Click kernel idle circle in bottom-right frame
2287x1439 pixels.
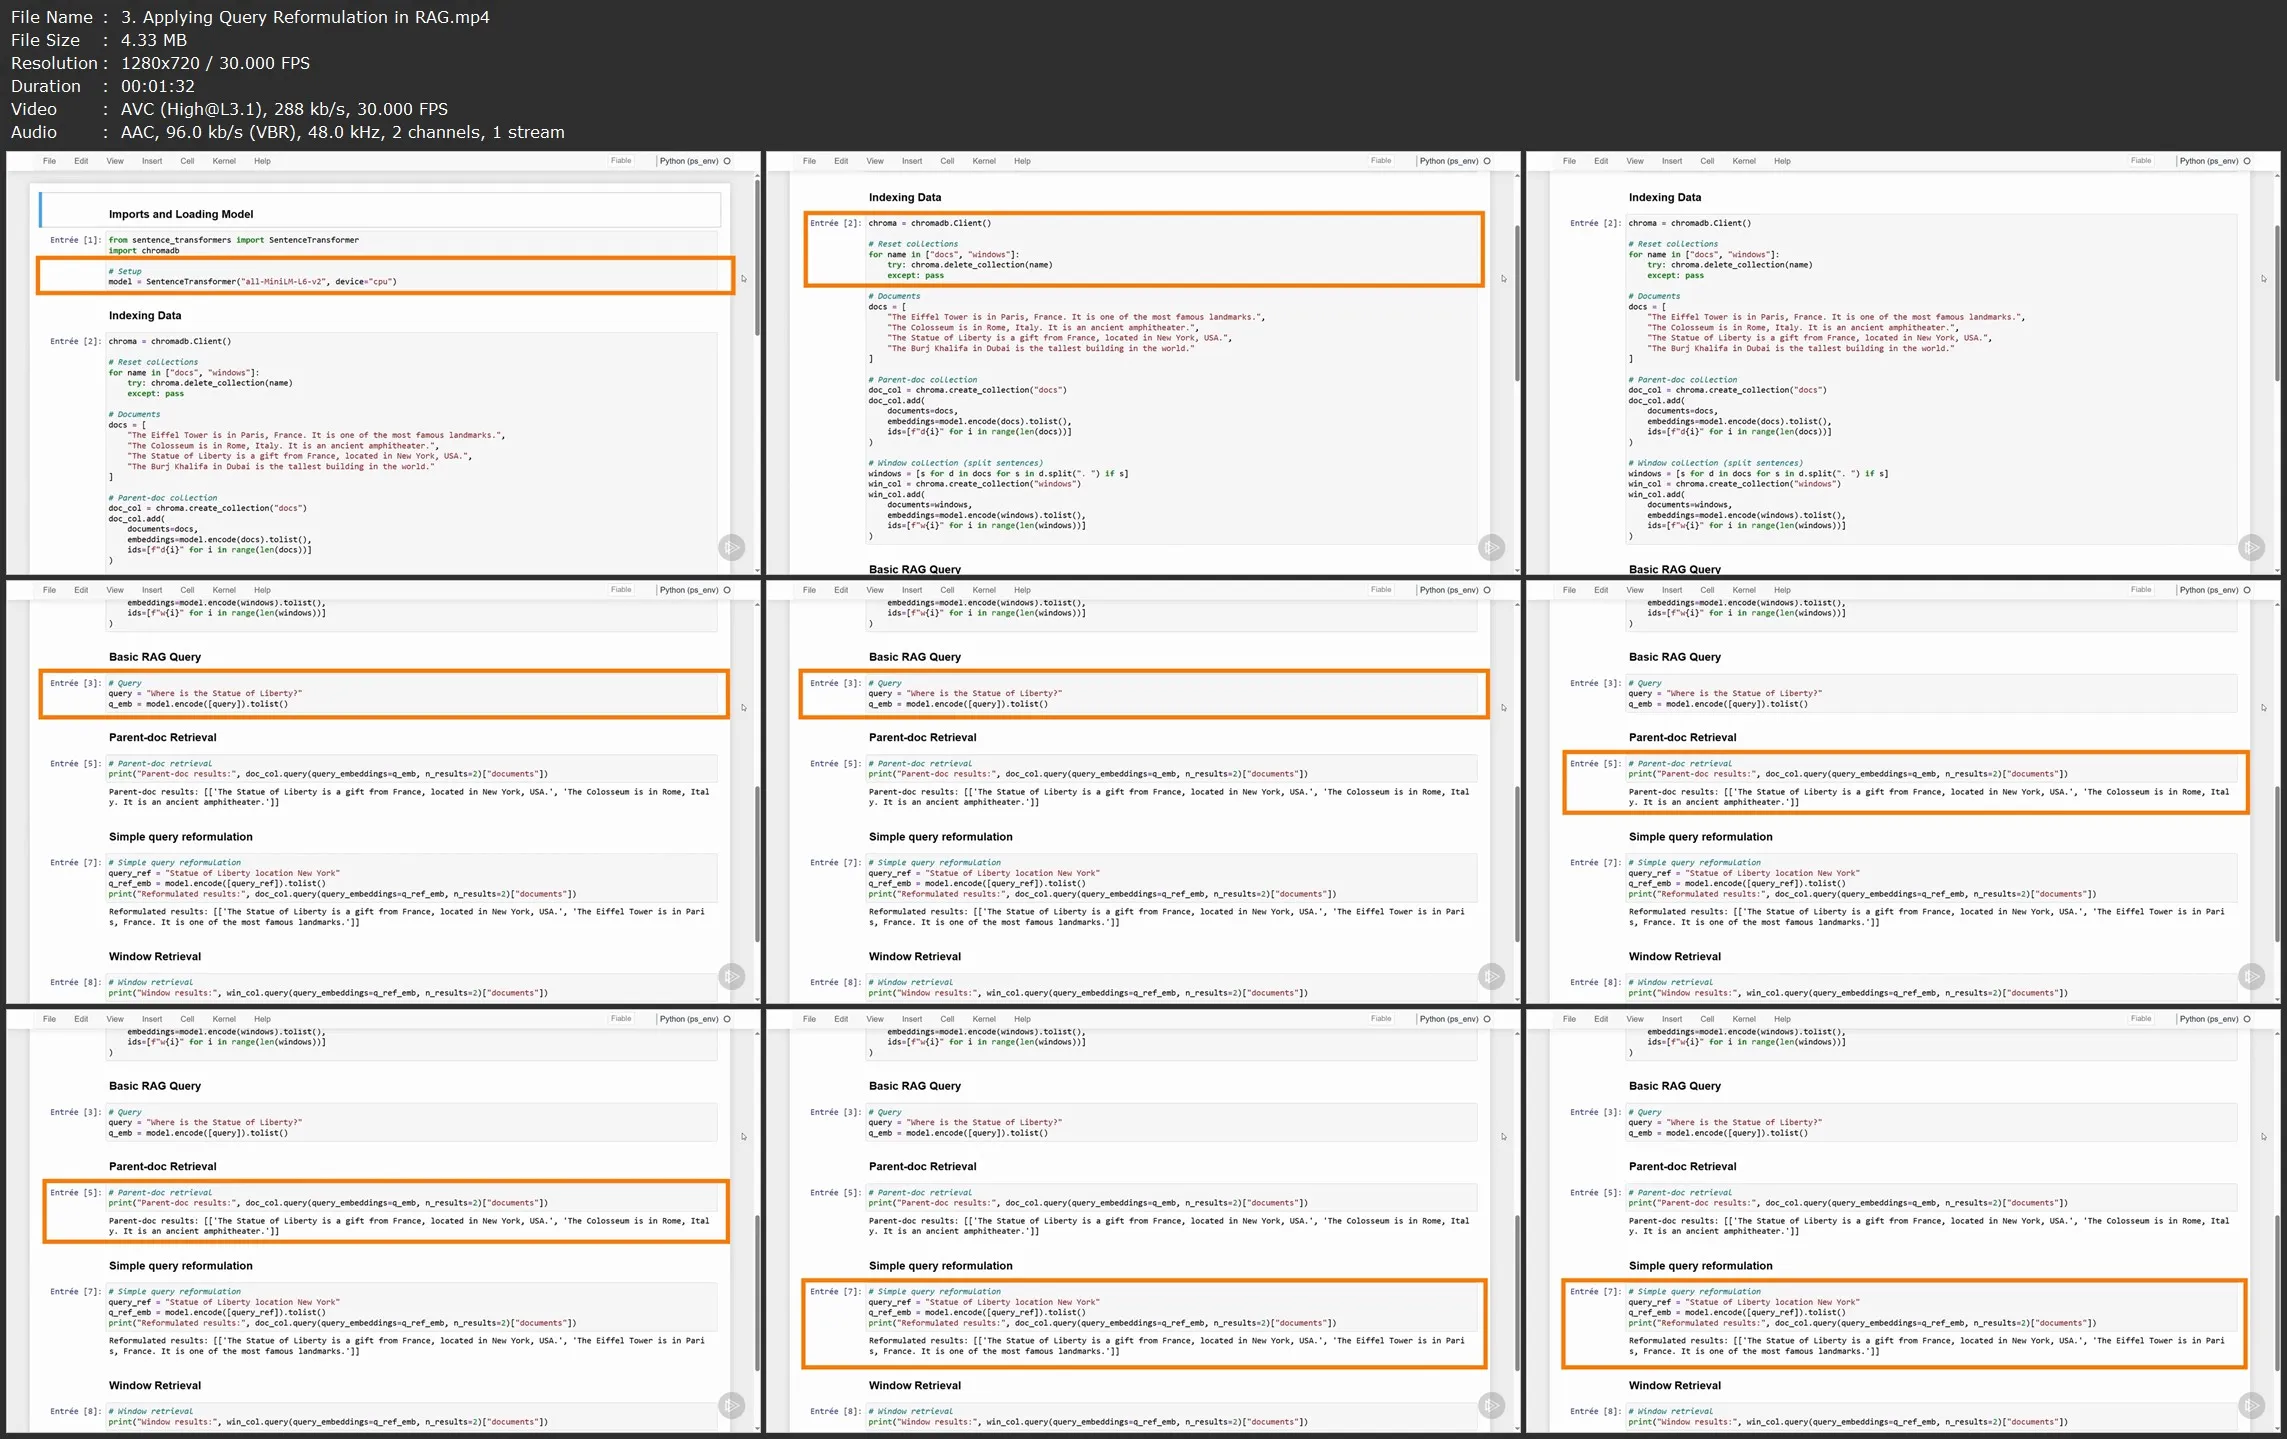click(2247, 1019)
